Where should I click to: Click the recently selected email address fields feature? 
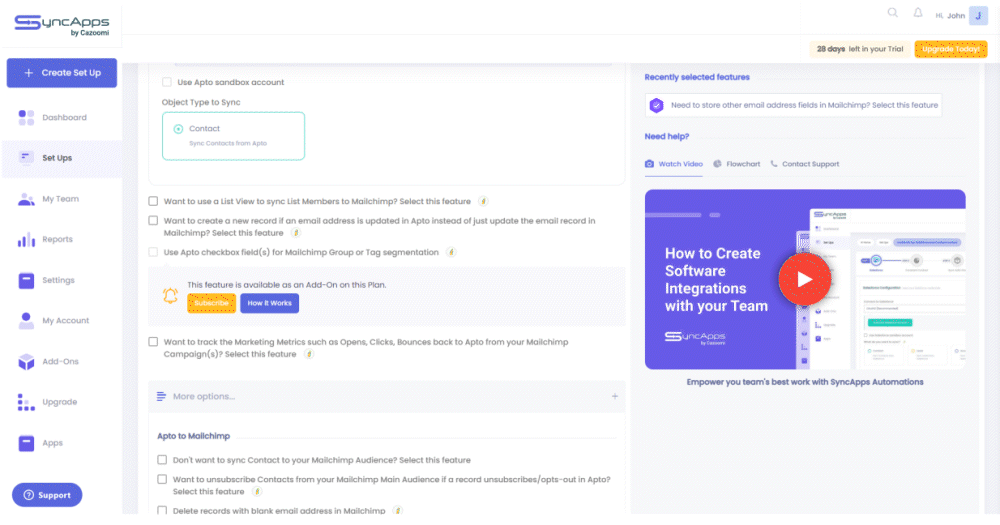click(x=793, y=105)
